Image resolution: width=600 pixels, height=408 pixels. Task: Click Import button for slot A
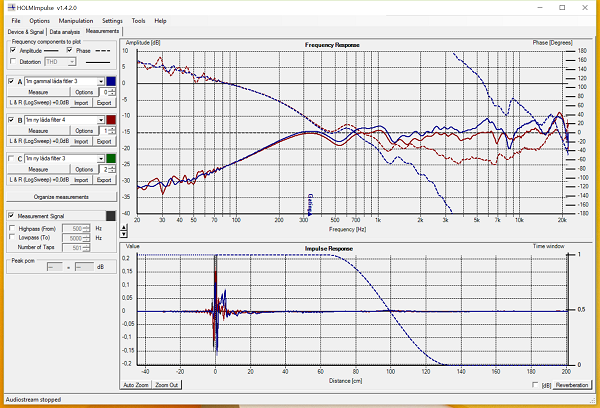pos(81,103)
